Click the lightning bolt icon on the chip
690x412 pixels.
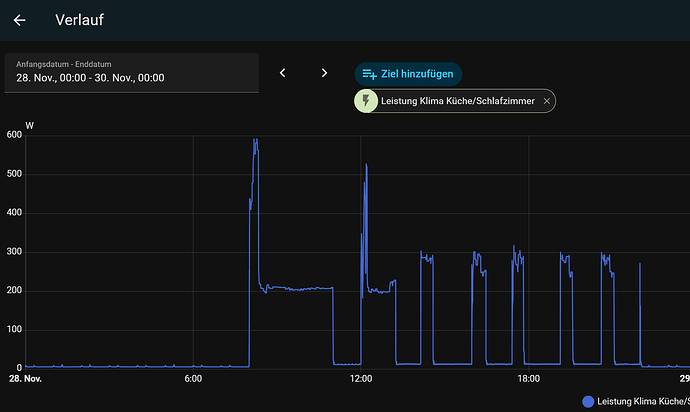[x=366, y=101]
